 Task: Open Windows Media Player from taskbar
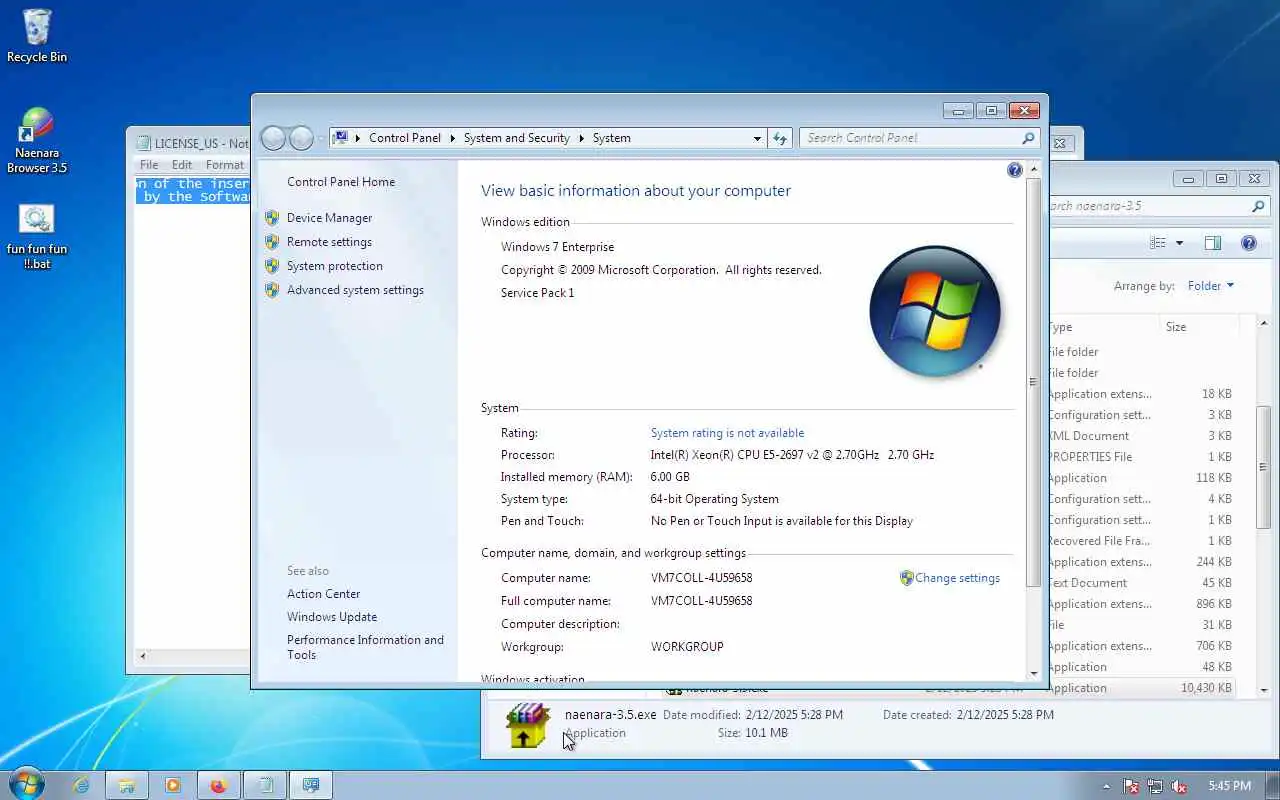[x=173, y=786]
